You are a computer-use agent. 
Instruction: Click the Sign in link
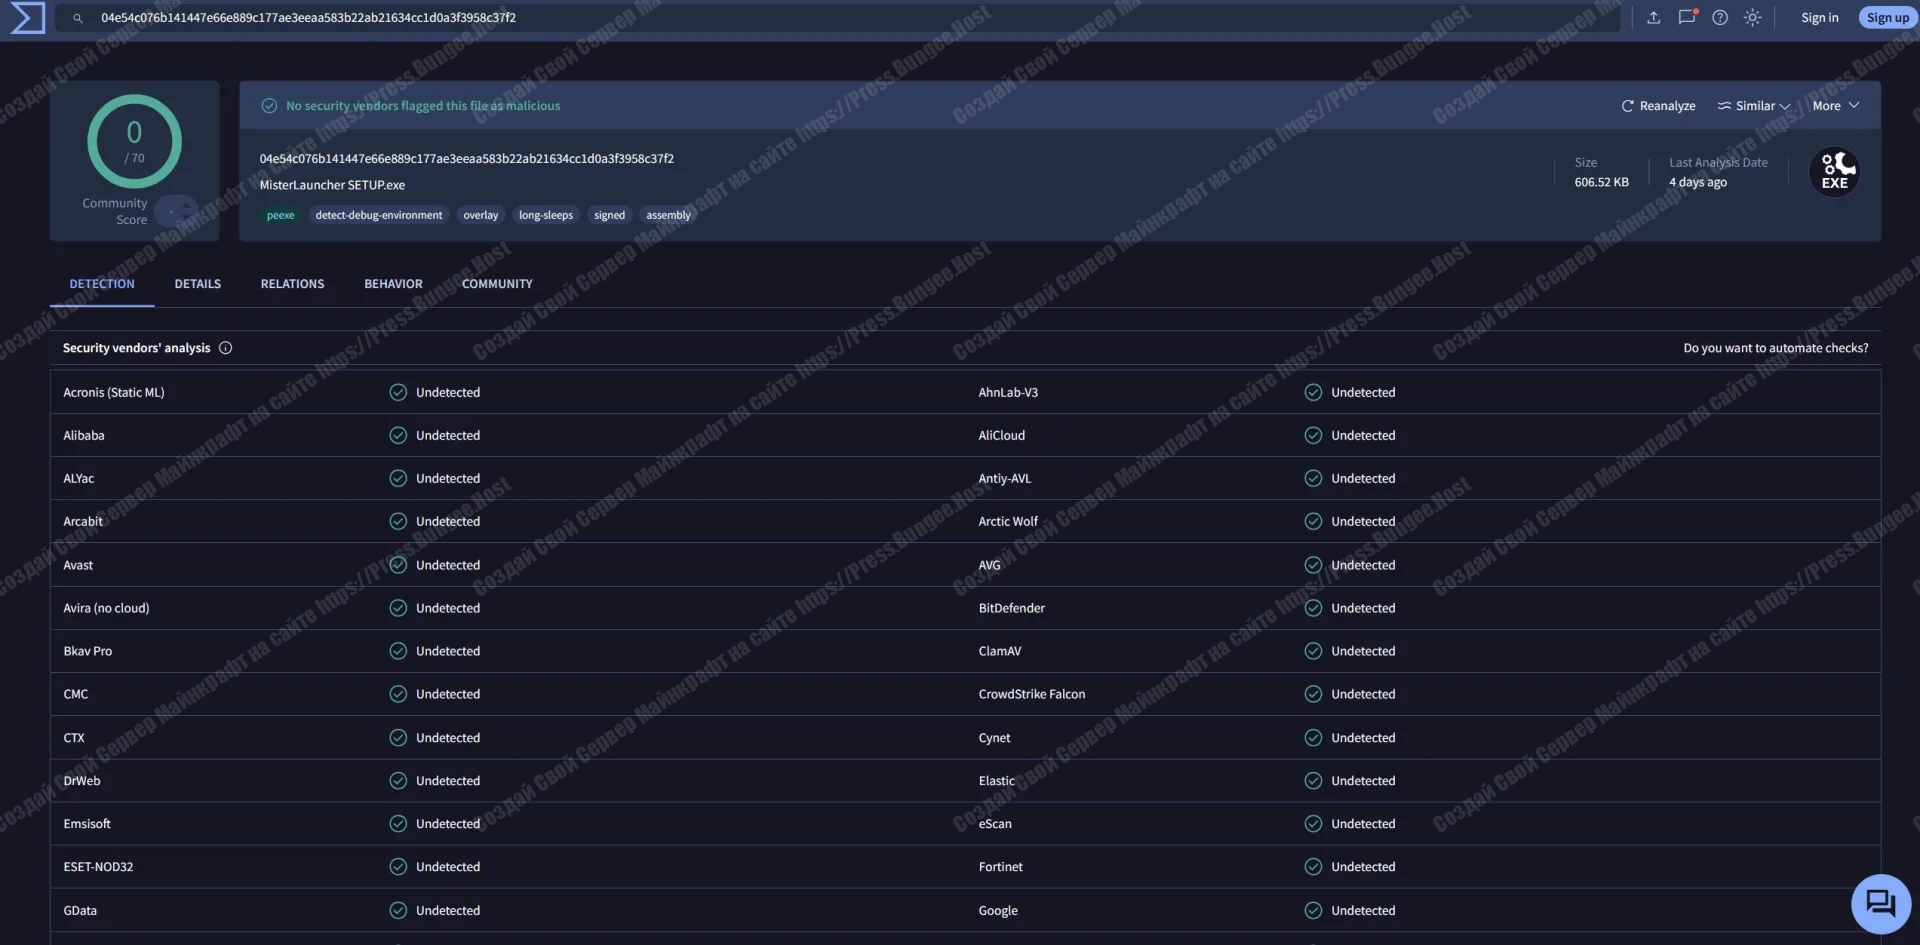point(1819,18)
